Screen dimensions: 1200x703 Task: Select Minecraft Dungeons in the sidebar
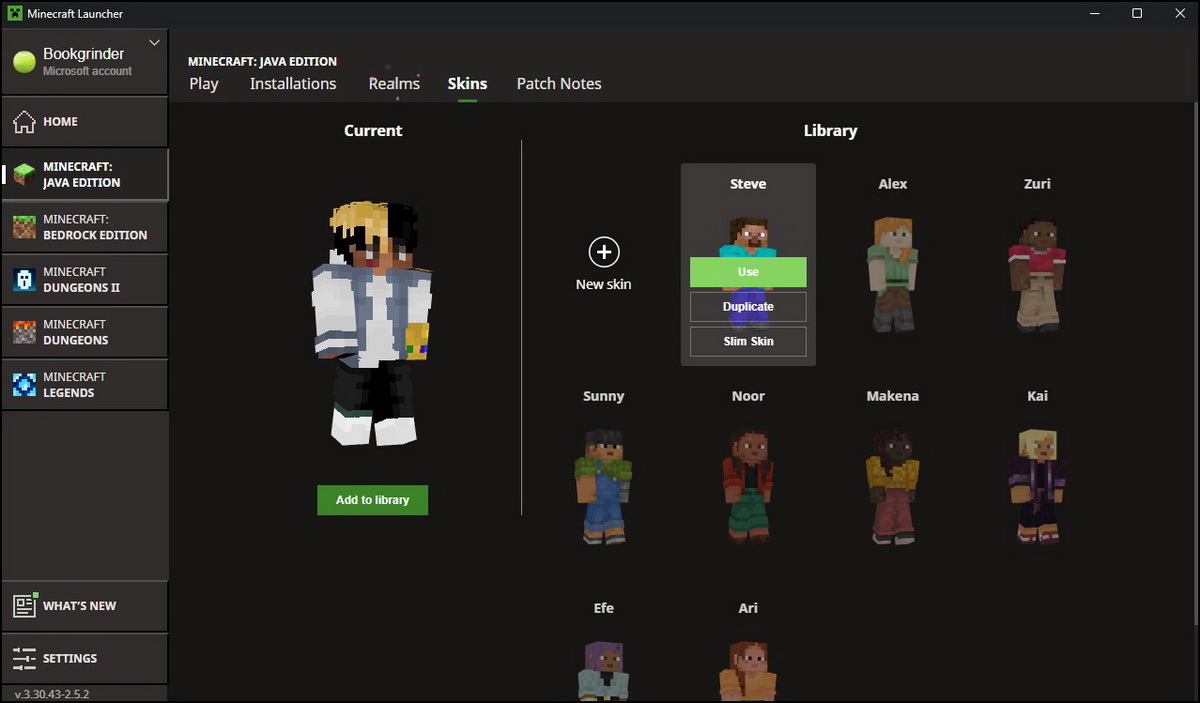[x=85, y=331]
